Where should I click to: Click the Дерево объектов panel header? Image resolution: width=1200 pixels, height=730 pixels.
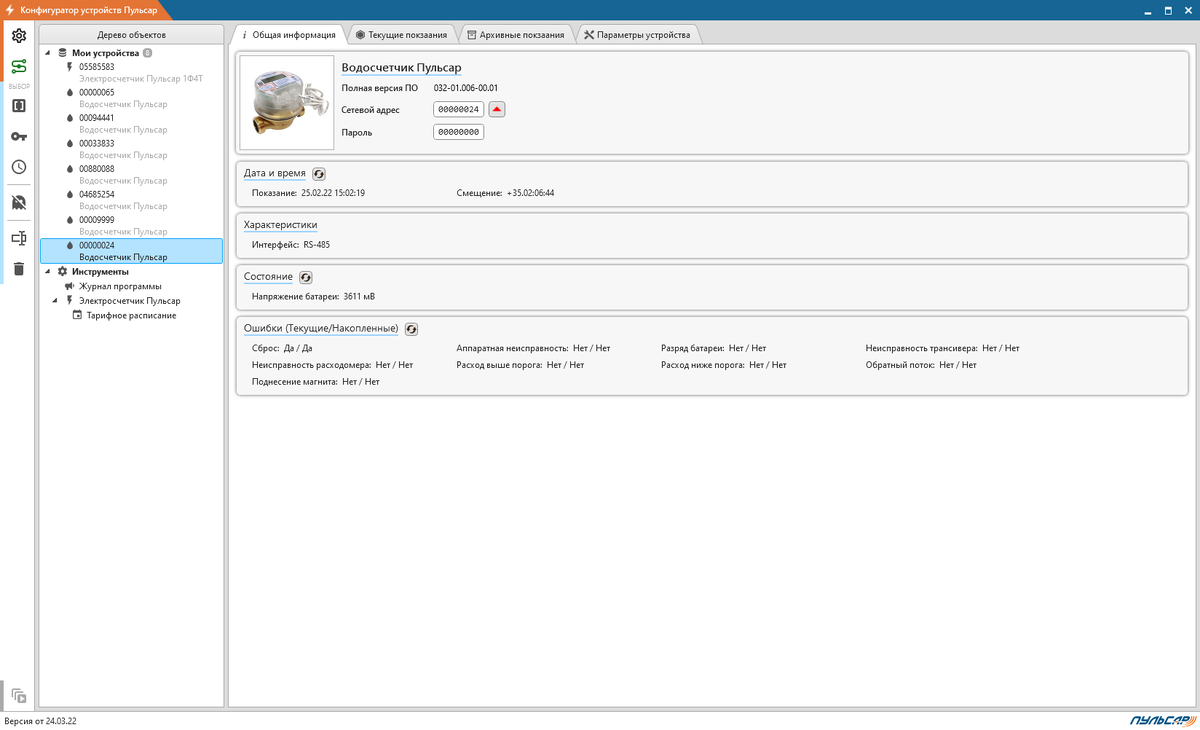click(131, 34)
